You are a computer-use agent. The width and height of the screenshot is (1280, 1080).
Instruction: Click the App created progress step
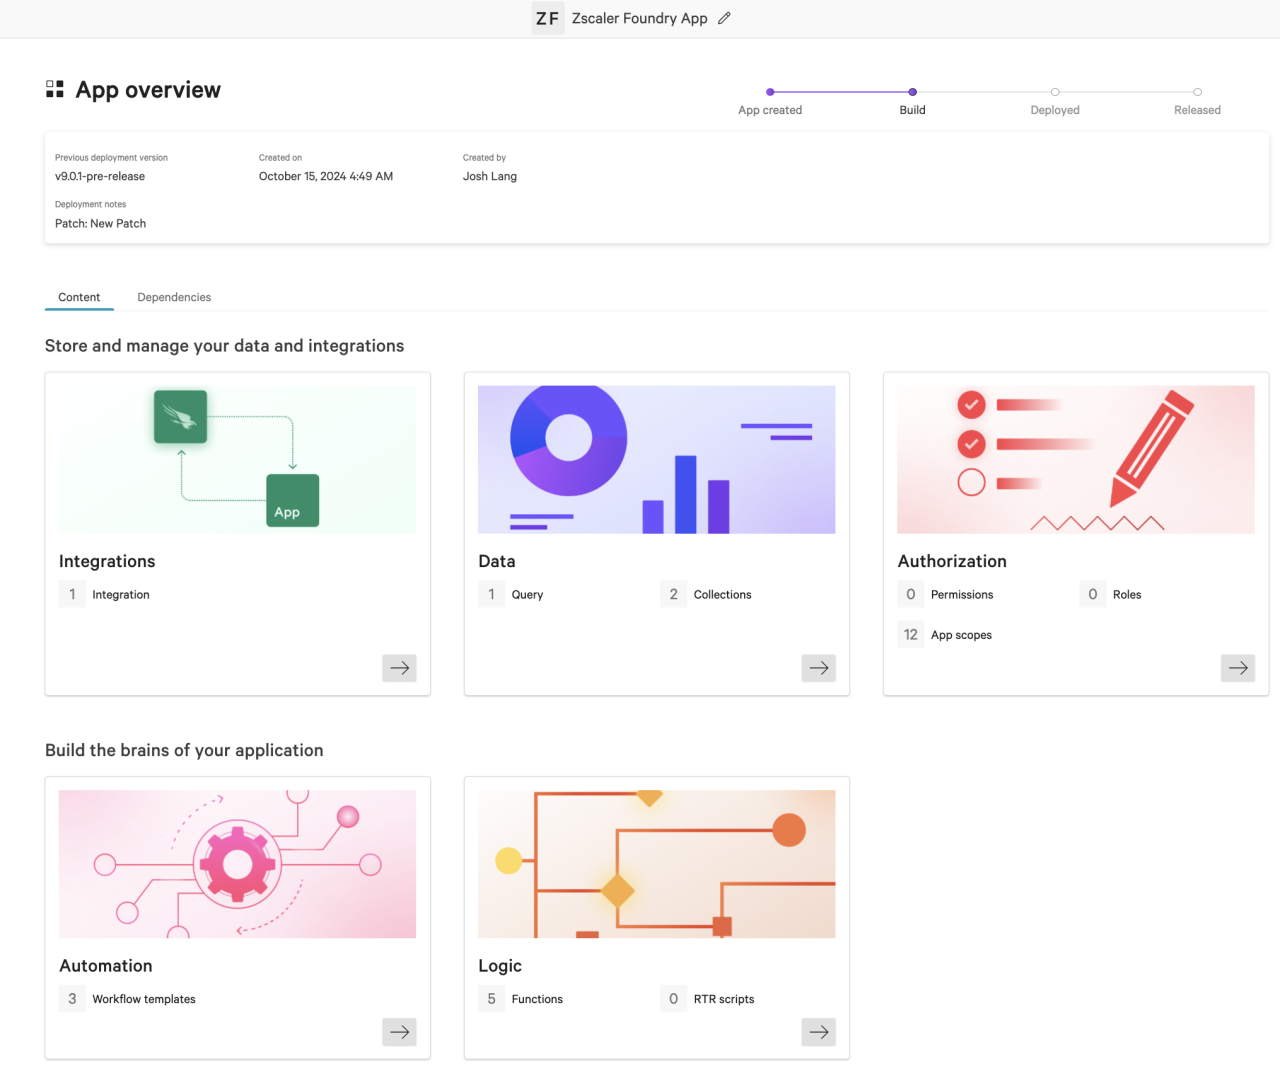coord(770,101)
